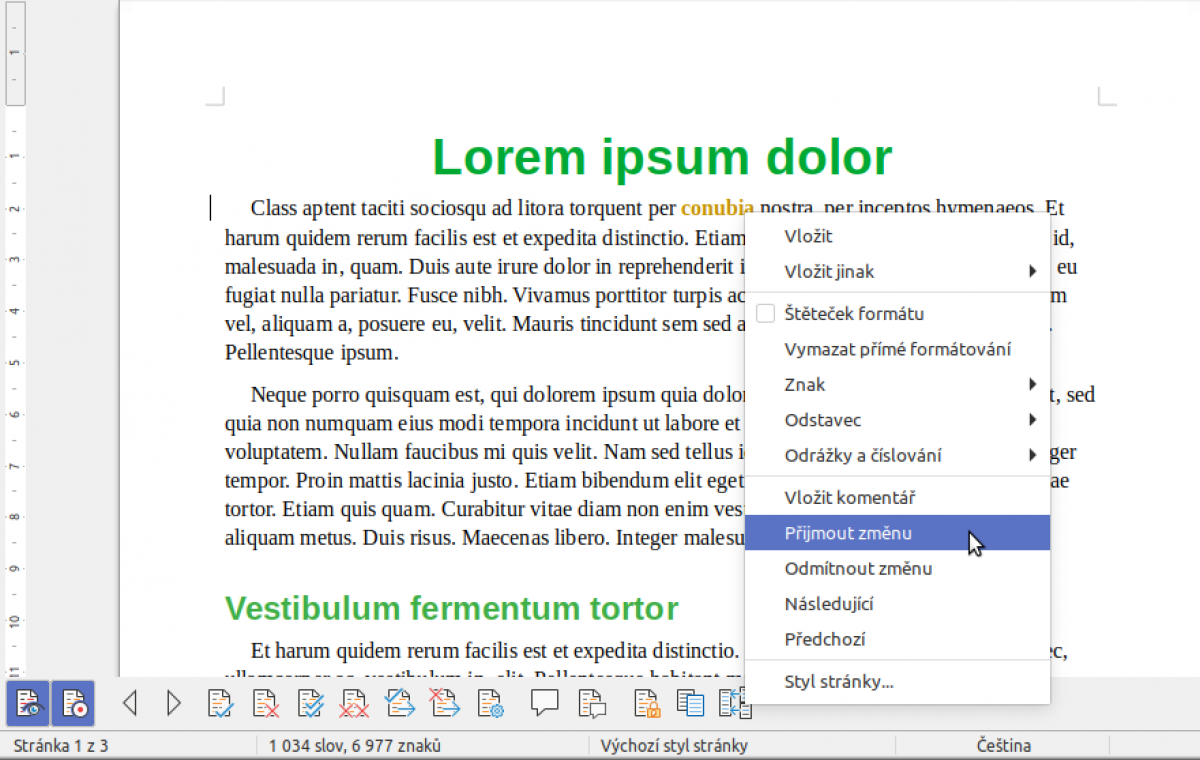Click heading Lorem ipsum dolor
The width and height of the screenshot is (1200, 760).
662,158
